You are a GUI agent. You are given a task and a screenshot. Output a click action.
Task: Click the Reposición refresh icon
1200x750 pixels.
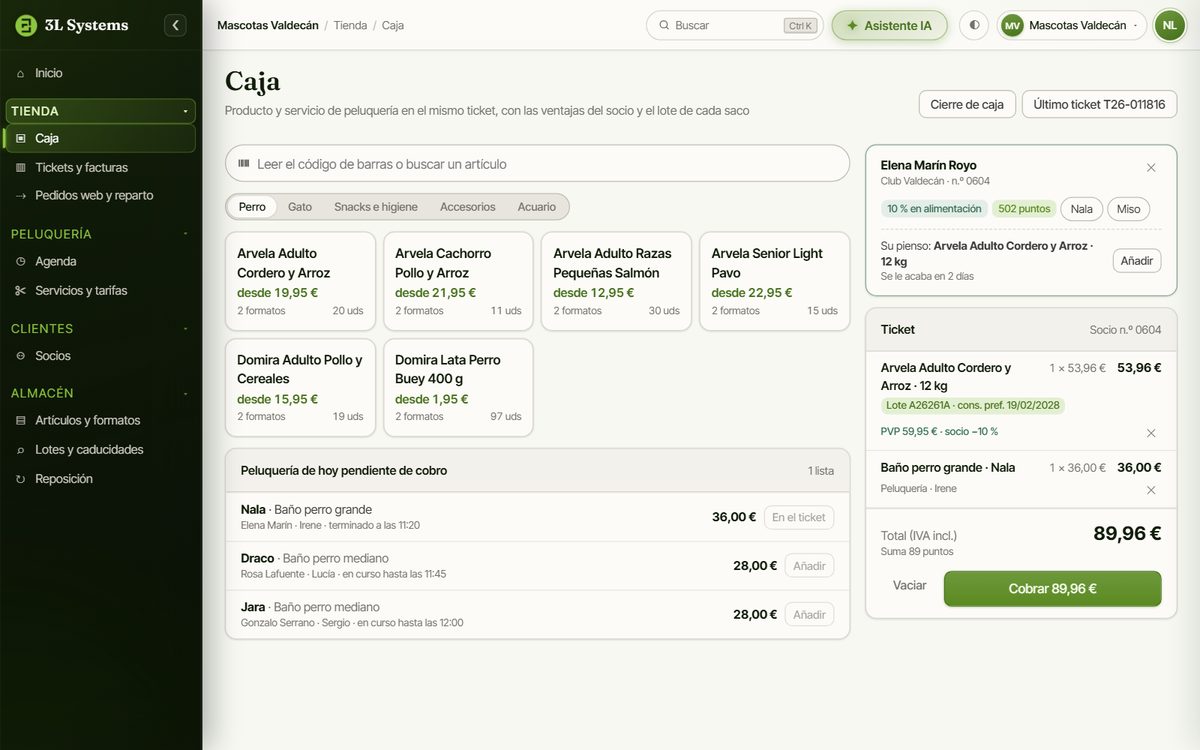21,479
